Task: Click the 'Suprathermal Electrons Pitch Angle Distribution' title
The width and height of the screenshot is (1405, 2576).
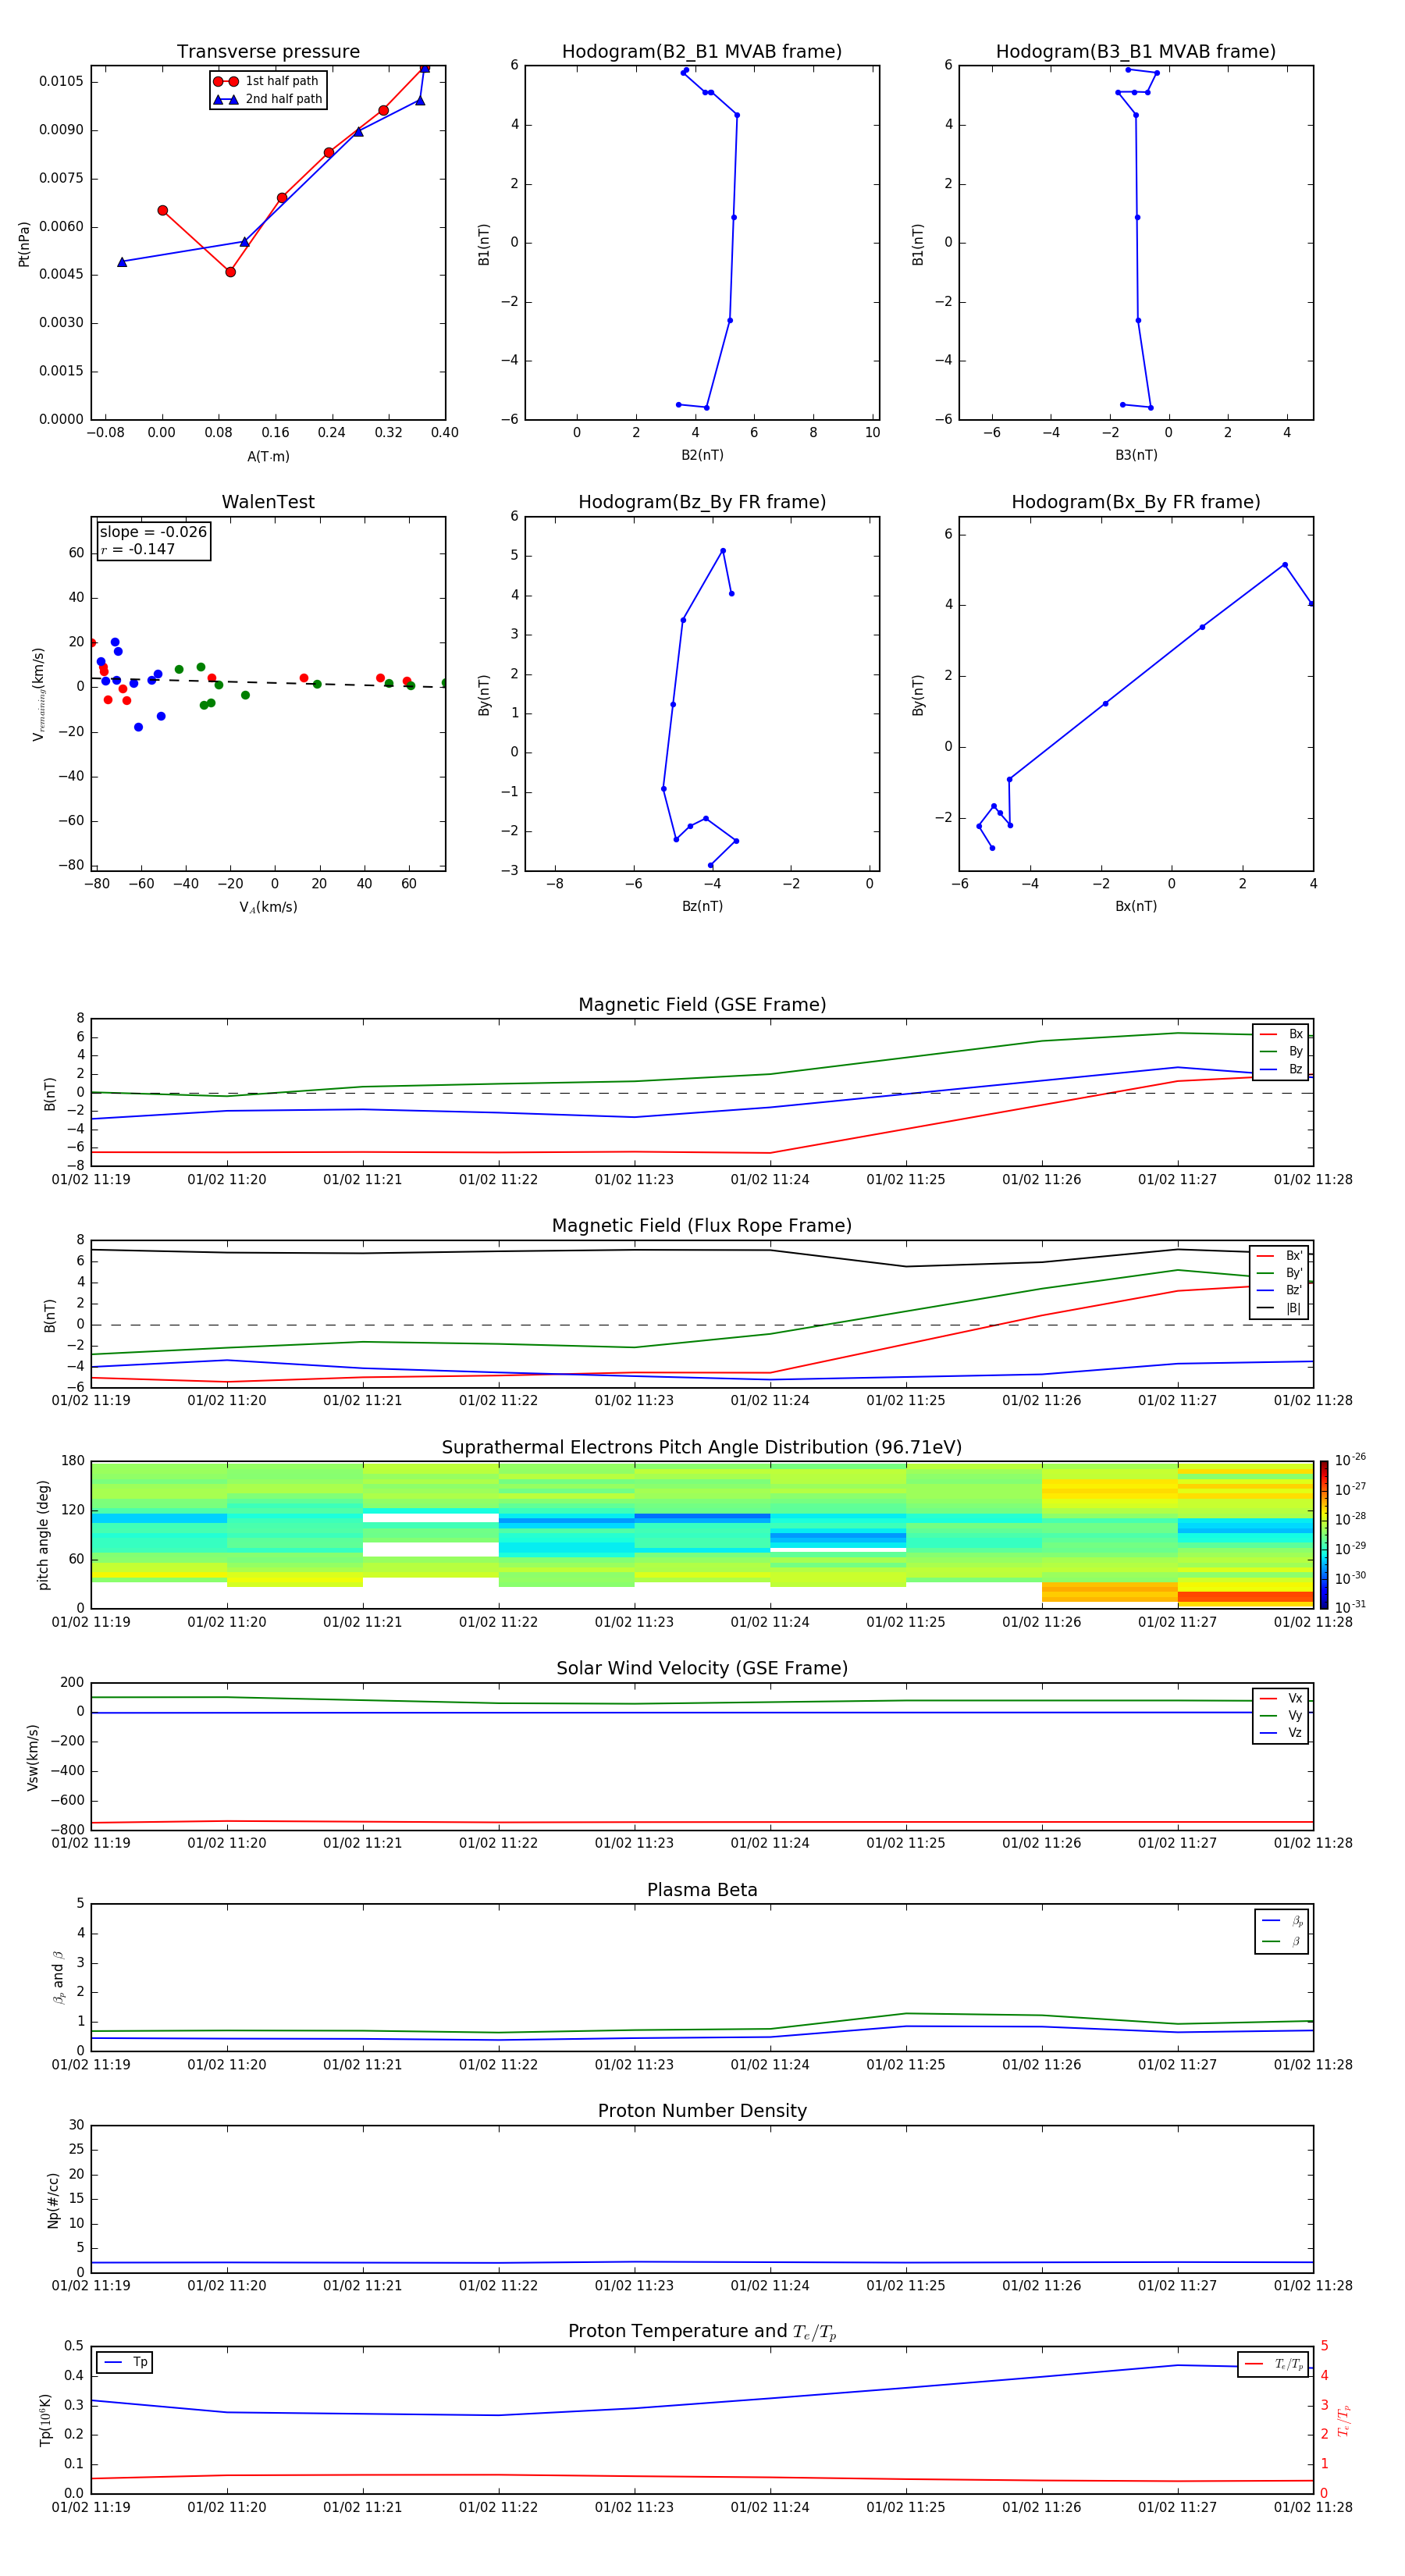Action: pos(702,1447)
